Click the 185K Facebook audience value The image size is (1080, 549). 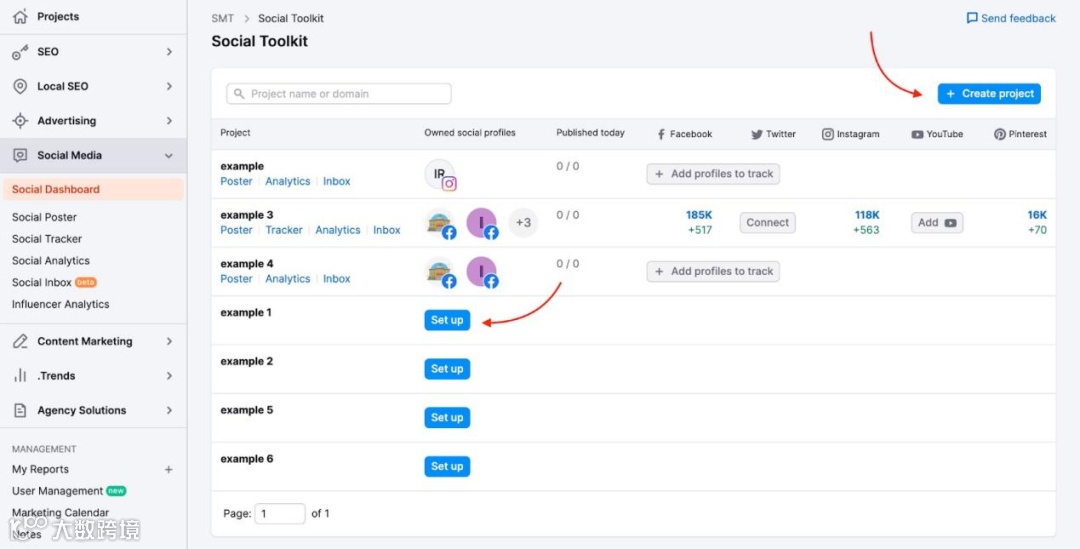coord(698,215)
